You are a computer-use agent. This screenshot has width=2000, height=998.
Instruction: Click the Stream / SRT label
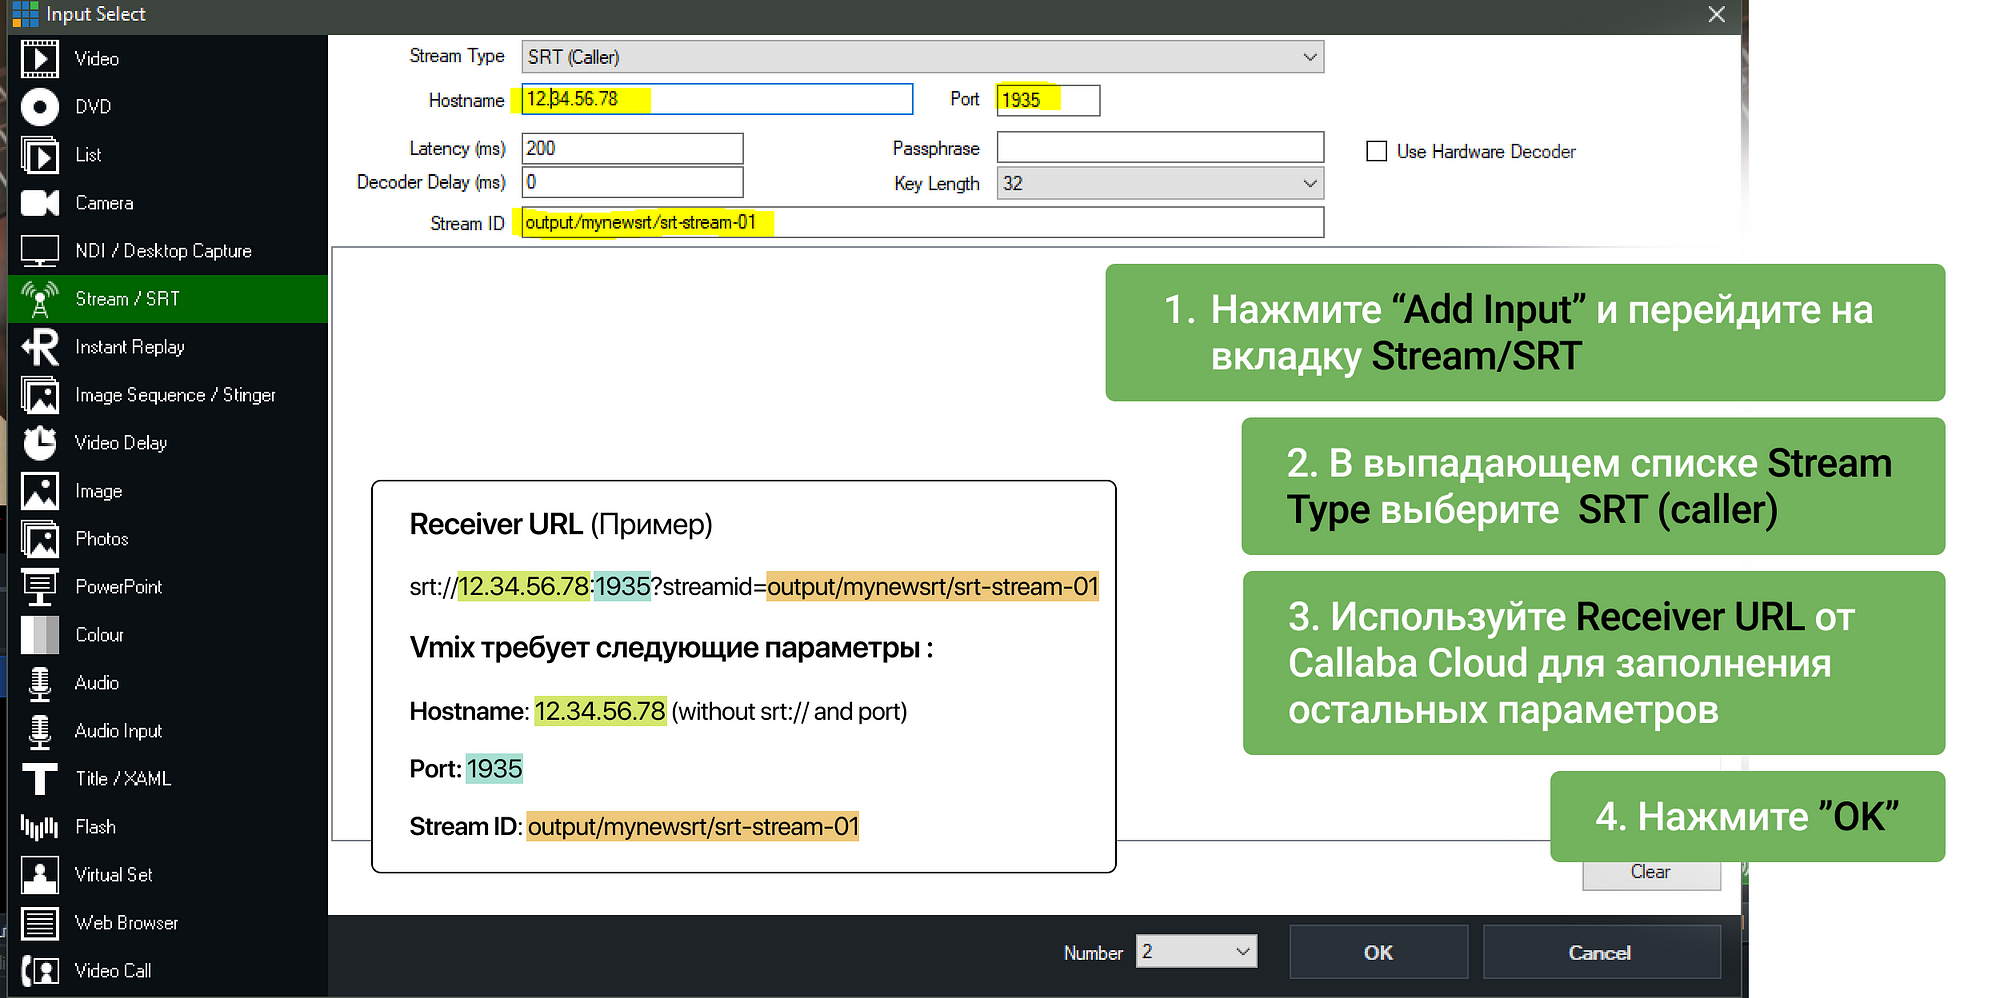tap(127, 299)
